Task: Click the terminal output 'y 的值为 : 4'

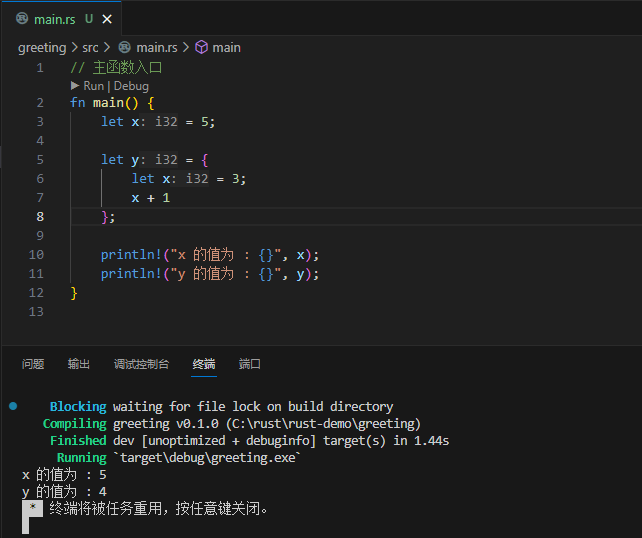Action: click(x=64, y=491)
